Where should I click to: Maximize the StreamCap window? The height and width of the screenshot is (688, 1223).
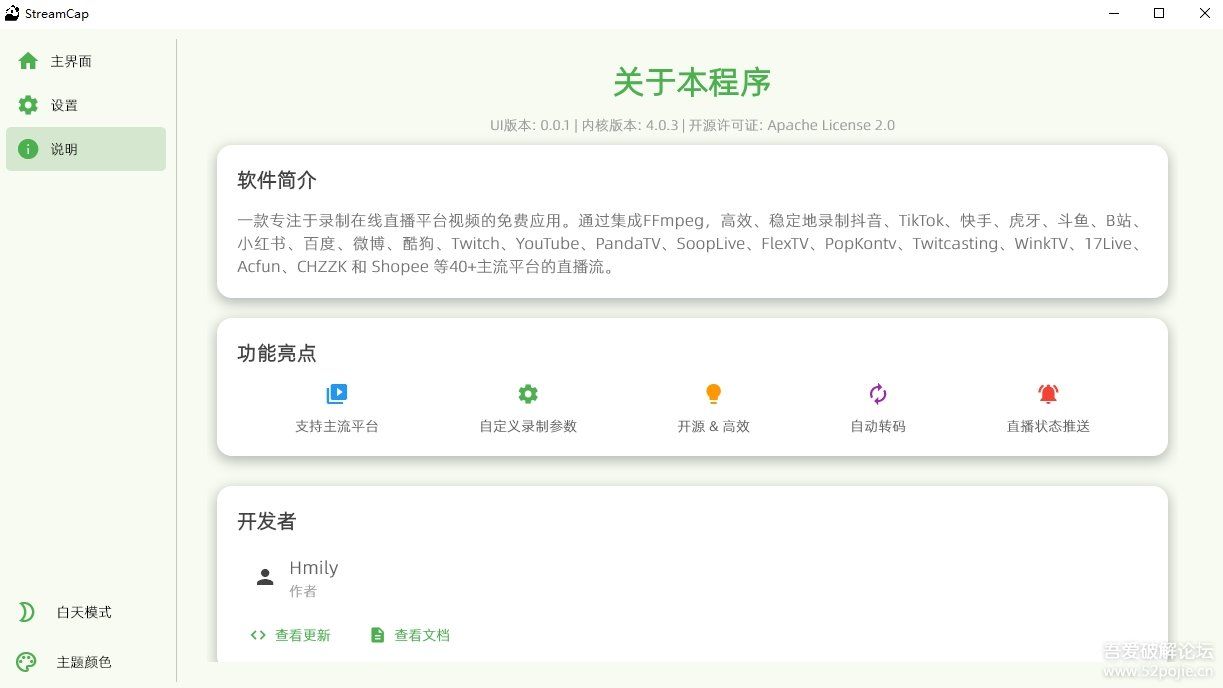(1159, 14)
